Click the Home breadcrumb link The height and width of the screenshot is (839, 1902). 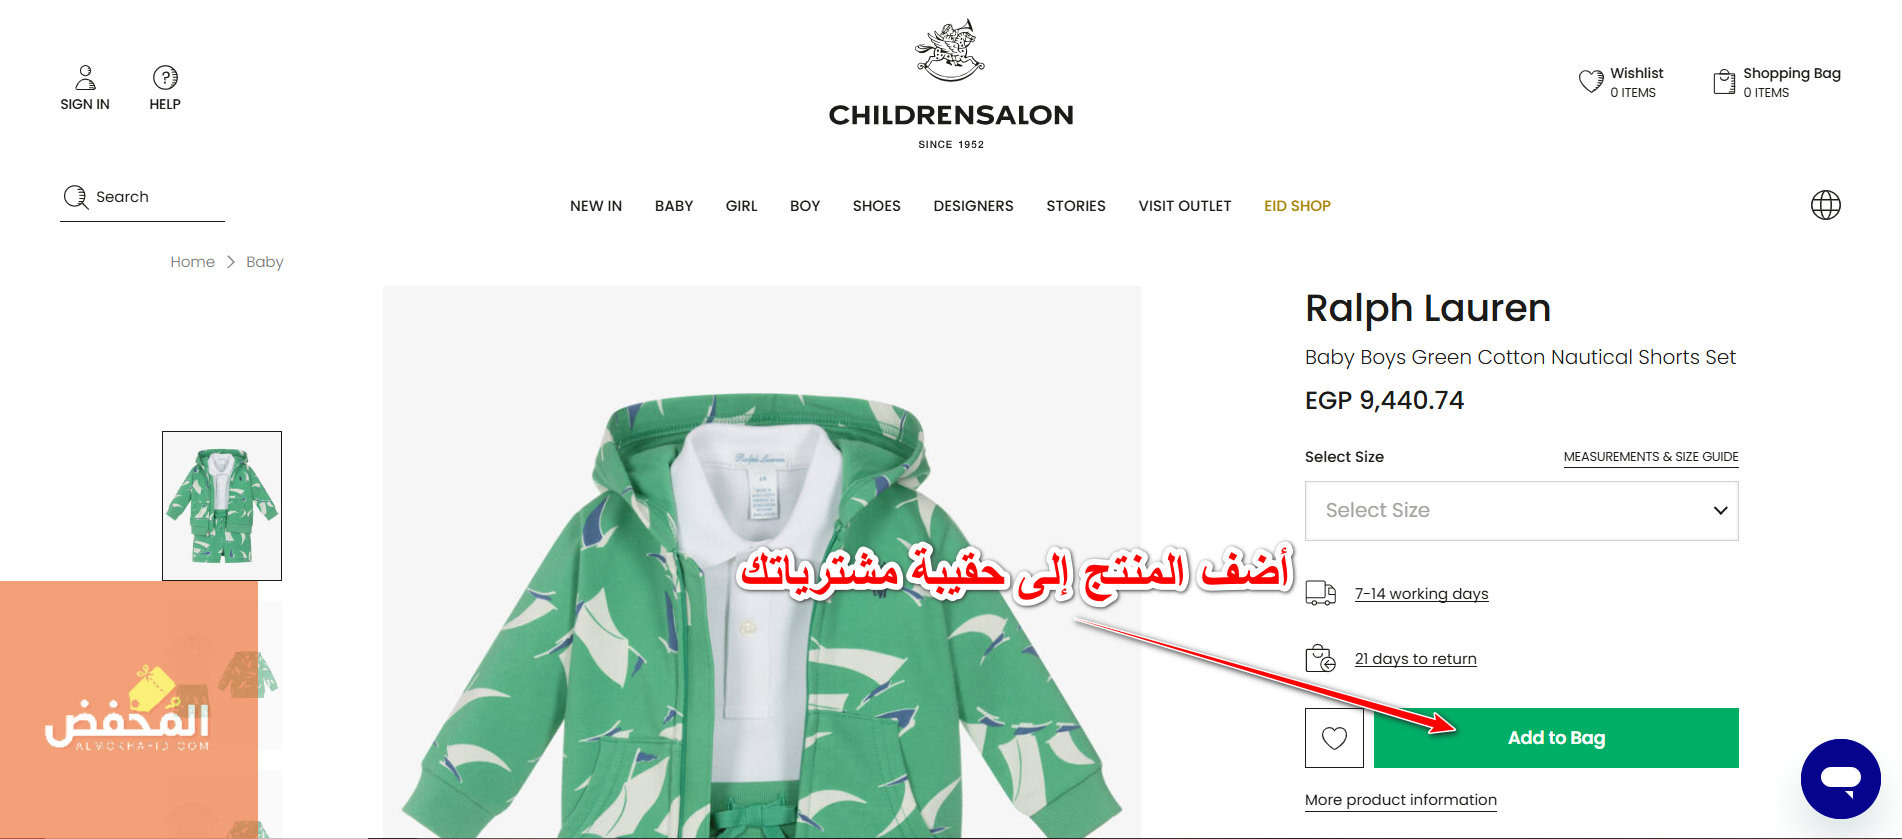click(x=192, y=262)
